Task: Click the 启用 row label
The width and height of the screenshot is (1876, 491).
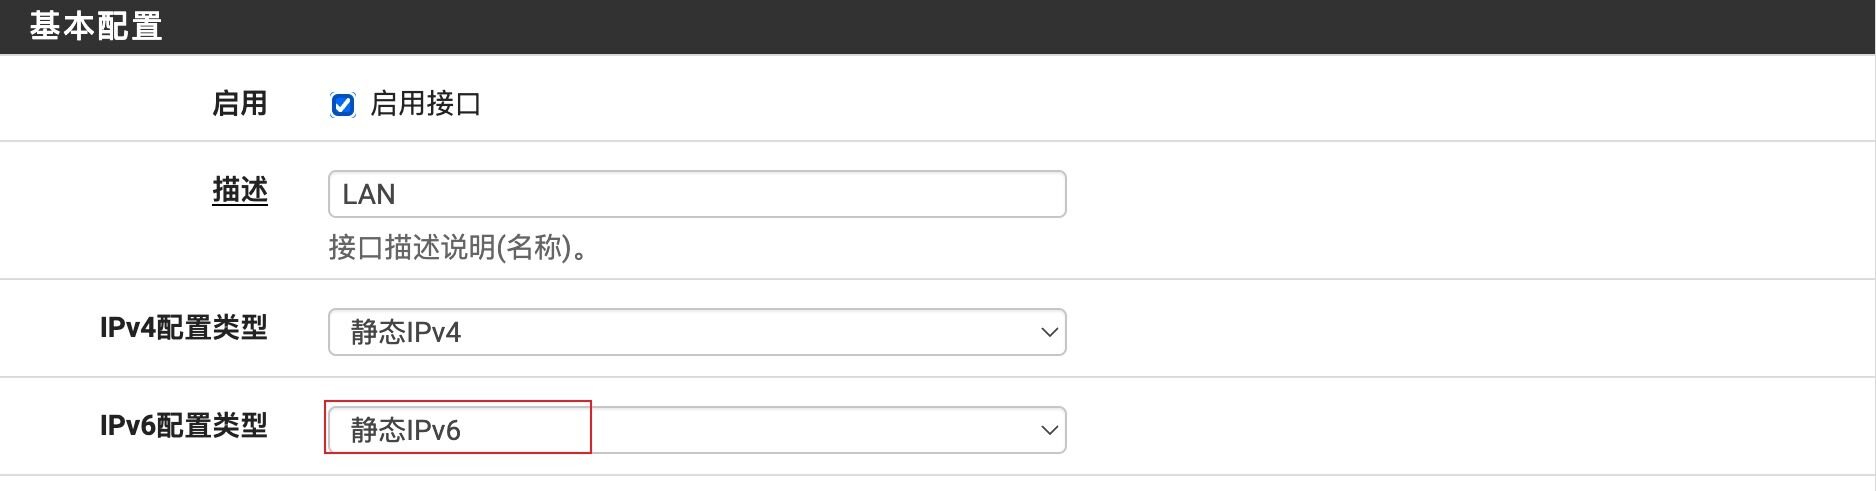Action: coord(239,104)
